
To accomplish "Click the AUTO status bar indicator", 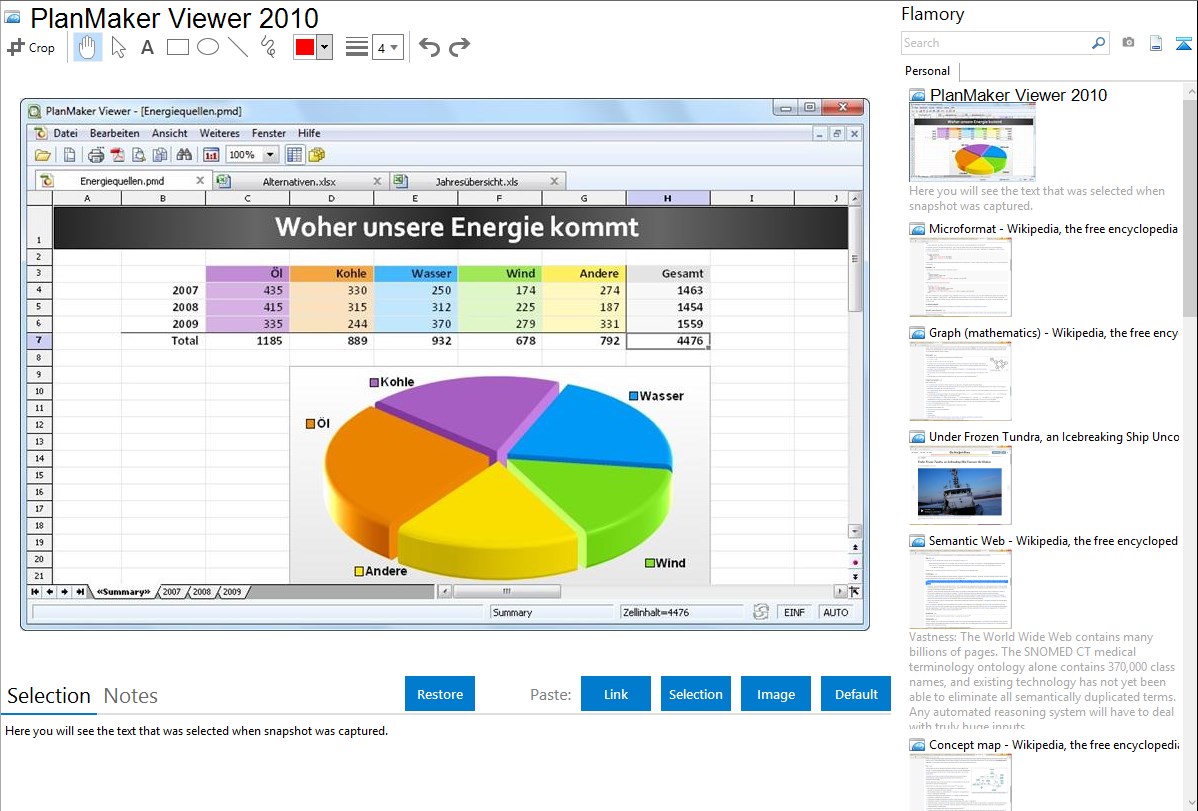I will pyautogui.click(x=835, y=612).
